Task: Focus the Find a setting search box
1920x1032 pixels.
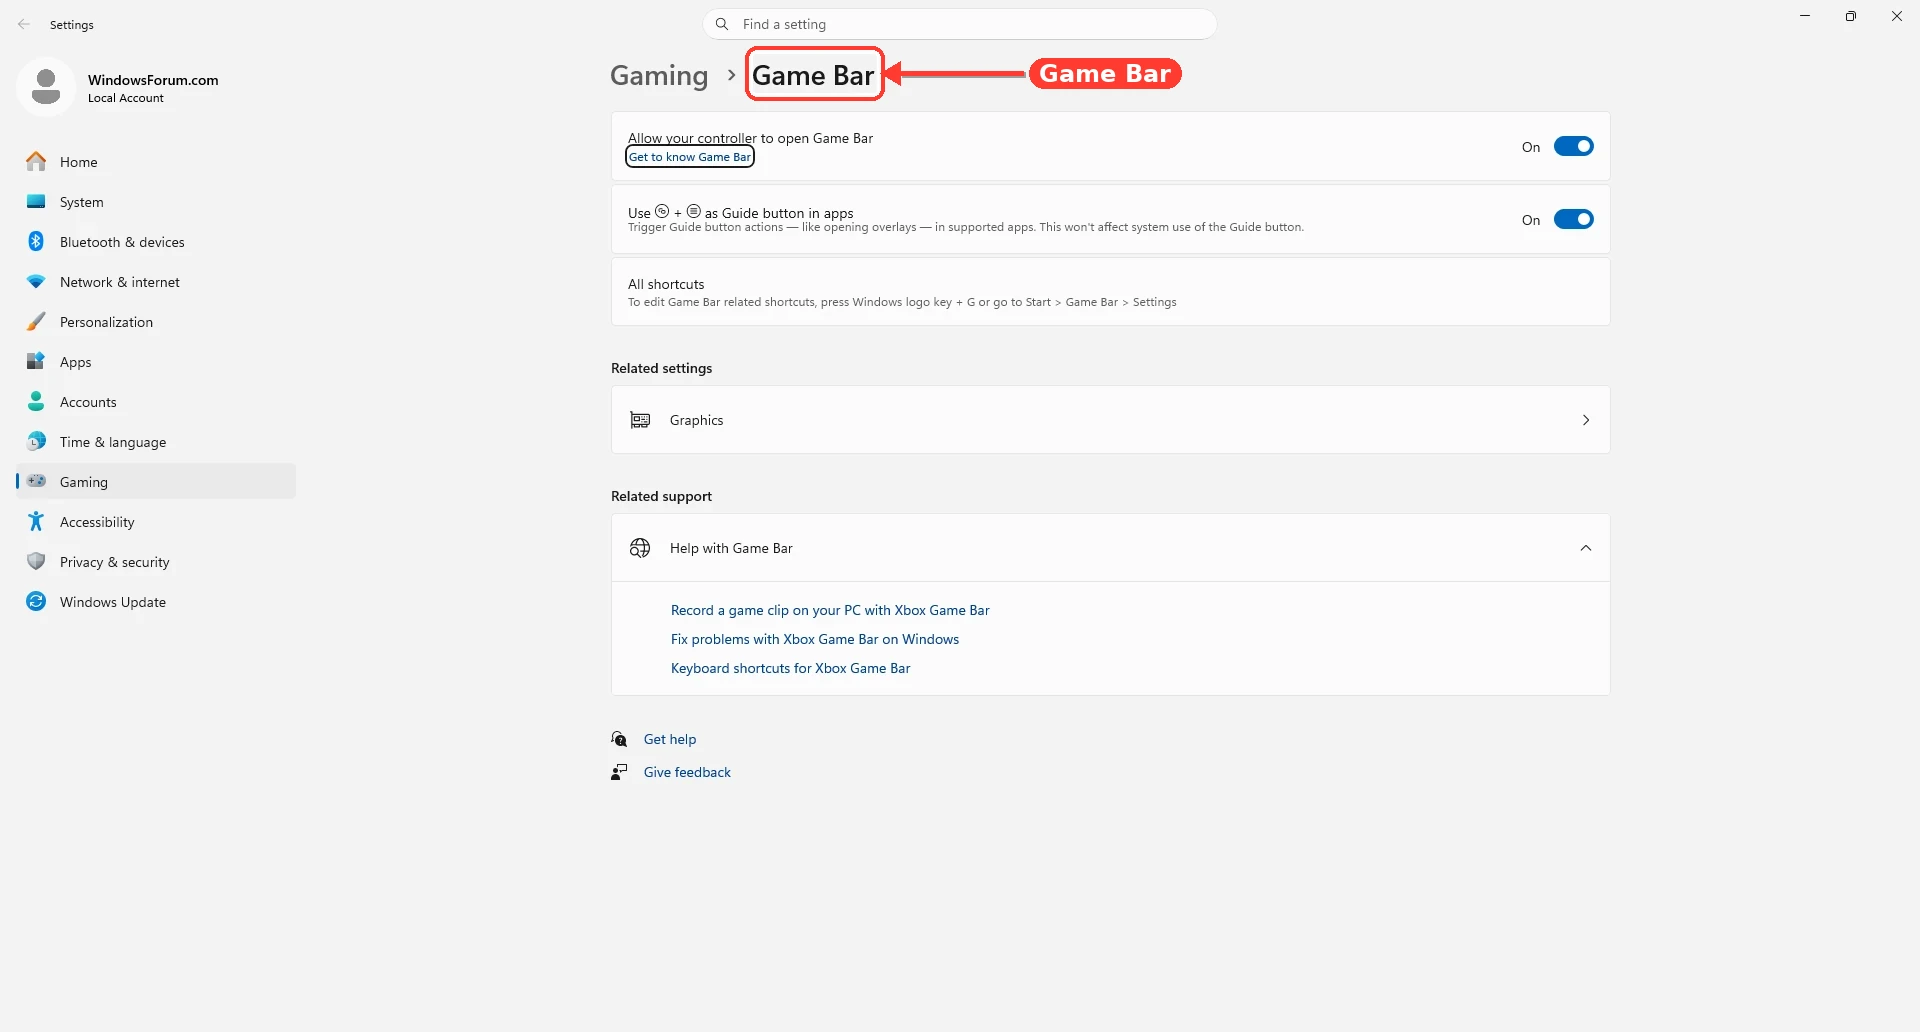Action: pyautogui.click(x=960, y=24)
